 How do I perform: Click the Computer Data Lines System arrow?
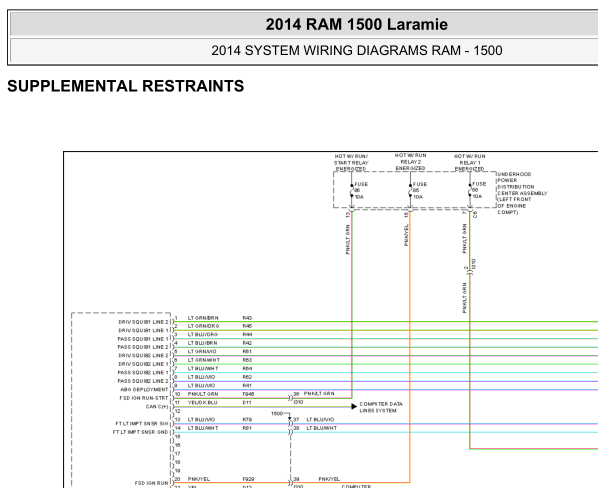354,406
